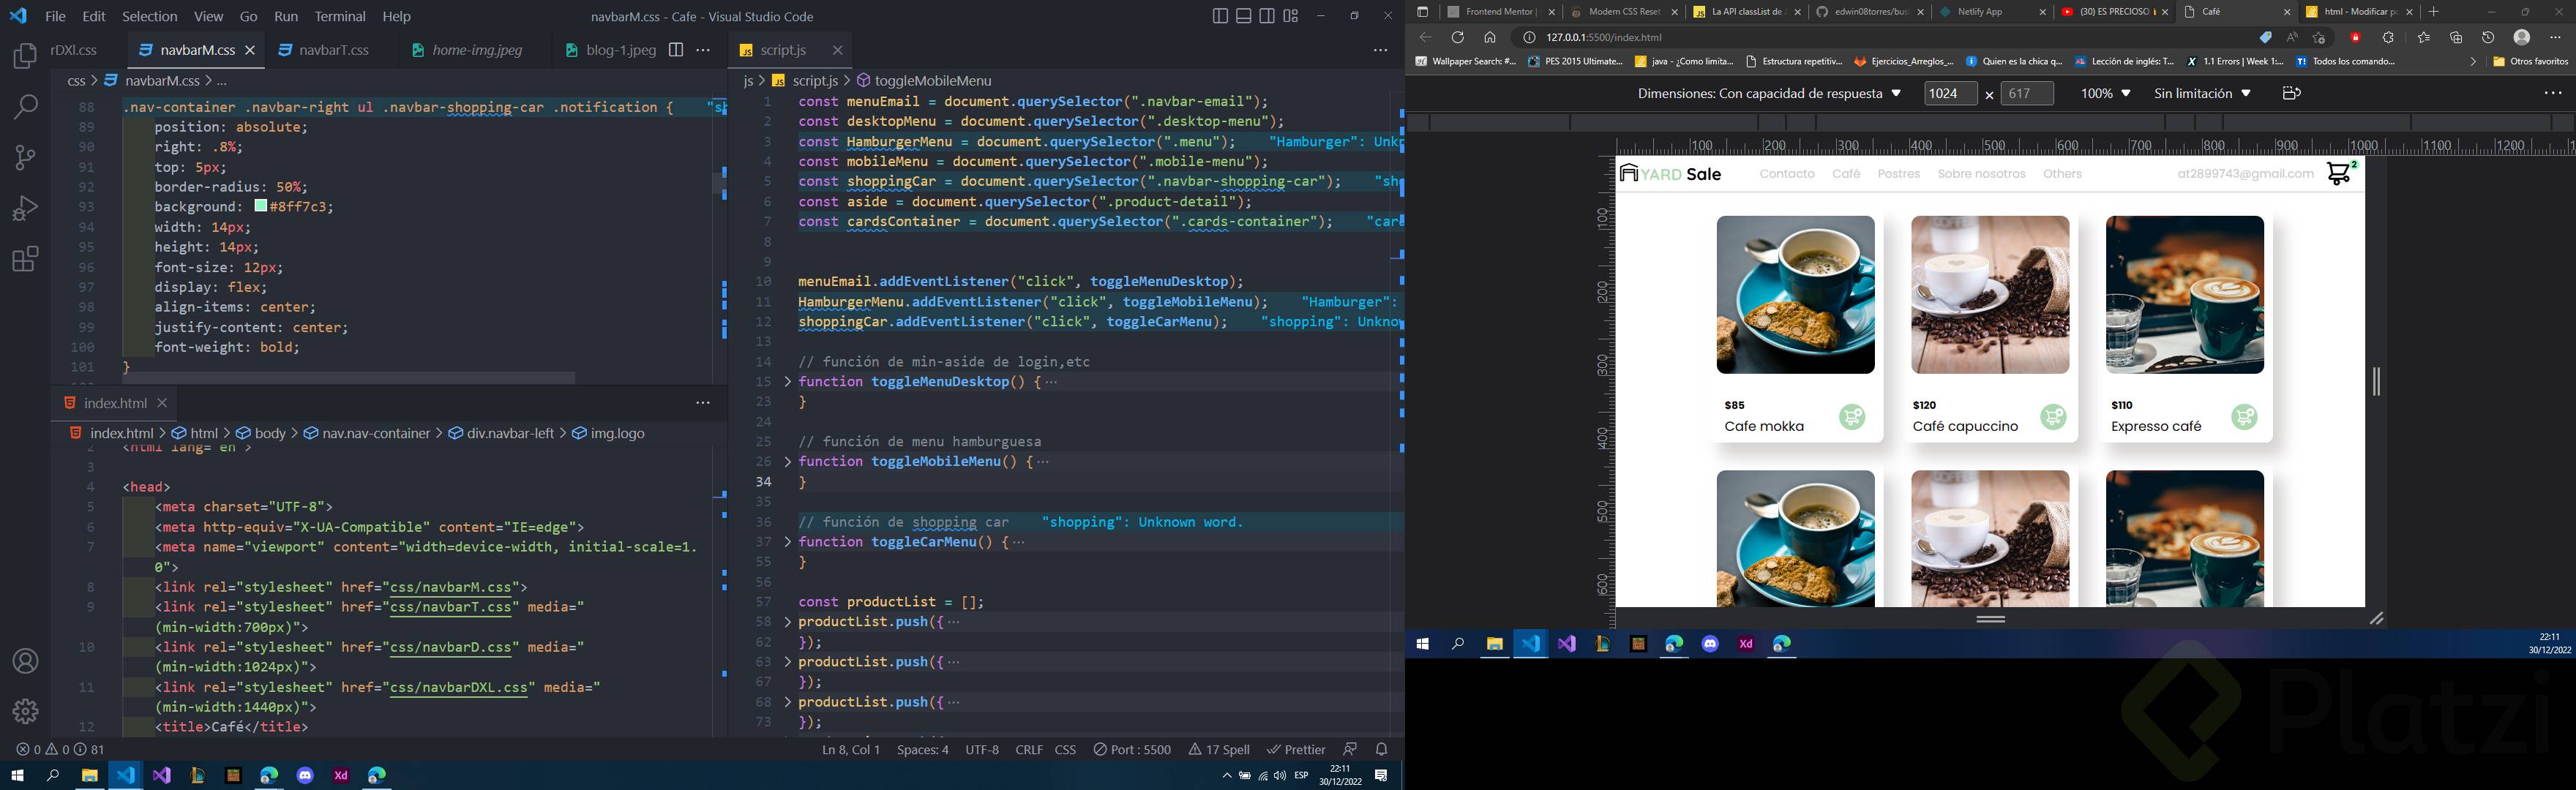Image resolution: width=2576 pixels, height=790 pixels.
Task: Expand the toggleMobileMenu function fold
Action: pos(788,462)
